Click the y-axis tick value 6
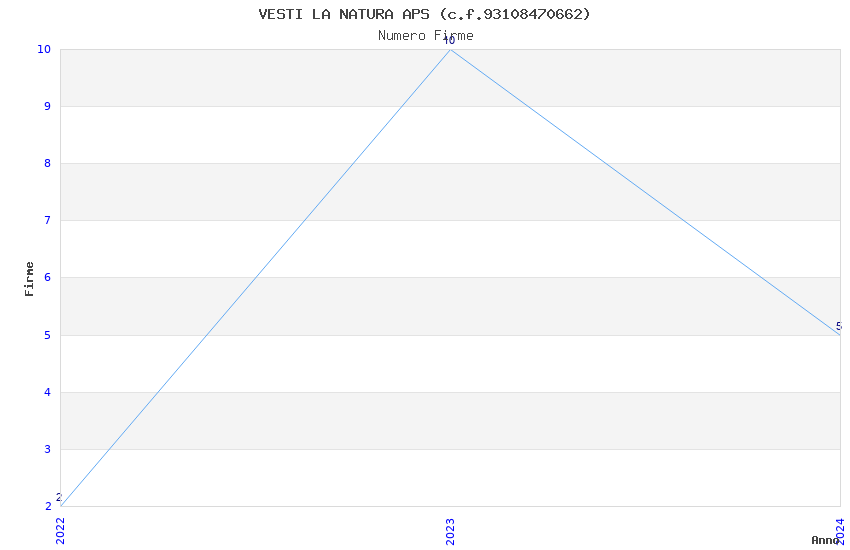Image resolution: width=850 pixels, height=550 pixels. coord(48,277)
